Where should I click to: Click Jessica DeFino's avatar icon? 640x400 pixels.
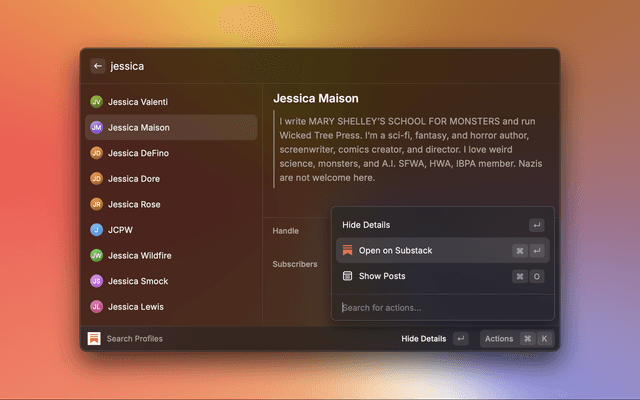coord(96,153)
